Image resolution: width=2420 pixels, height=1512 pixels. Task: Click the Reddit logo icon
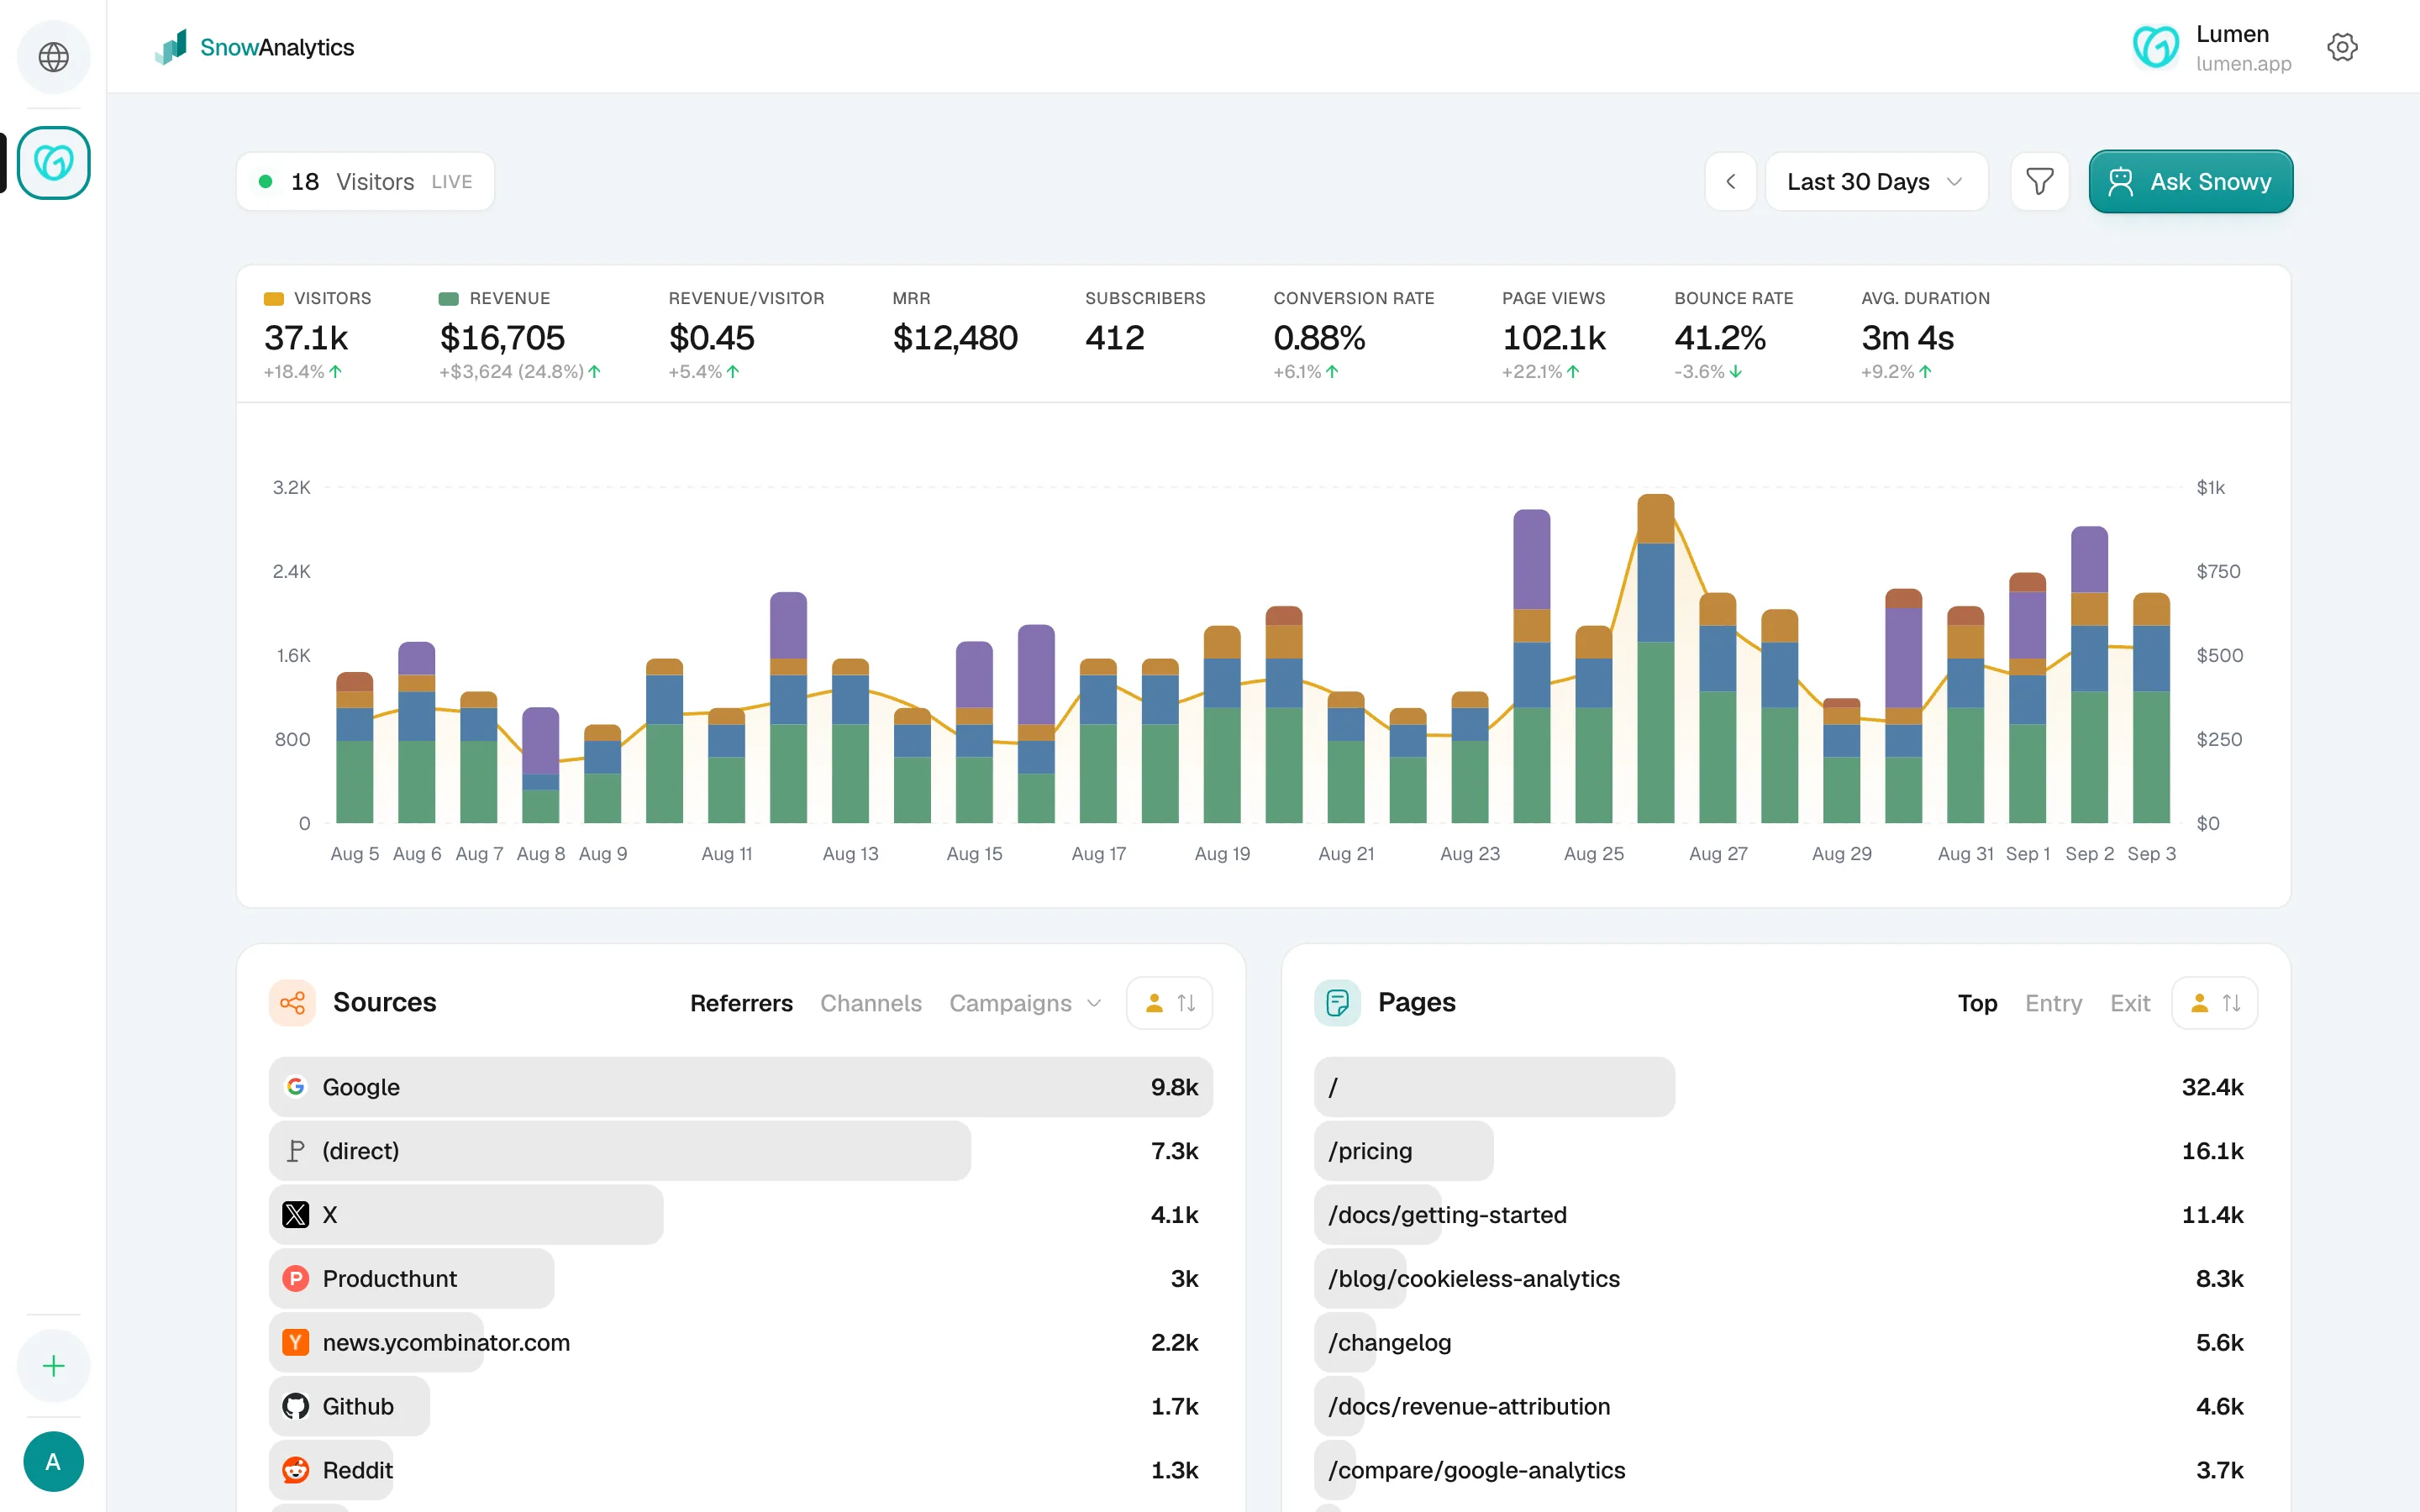click(x=295, y=1470)
